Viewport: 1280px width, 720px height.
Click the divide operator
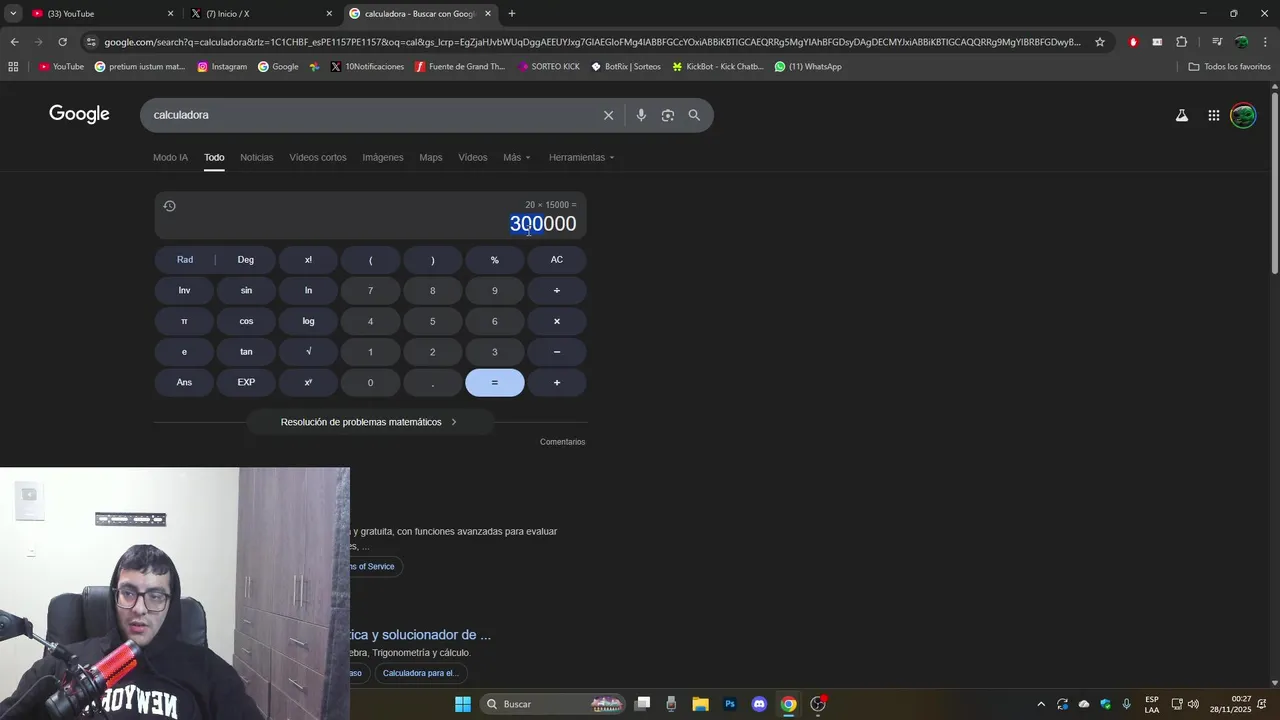click(557, 290)
